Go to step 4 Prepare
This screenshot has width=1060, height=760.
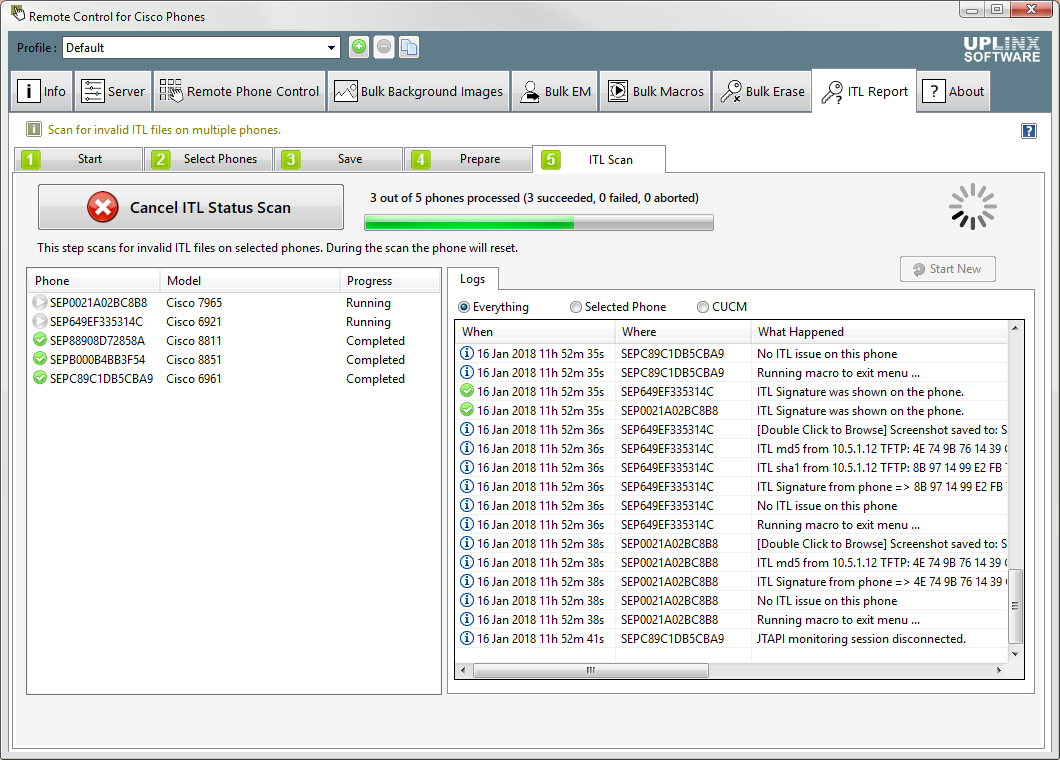(467, 160)
